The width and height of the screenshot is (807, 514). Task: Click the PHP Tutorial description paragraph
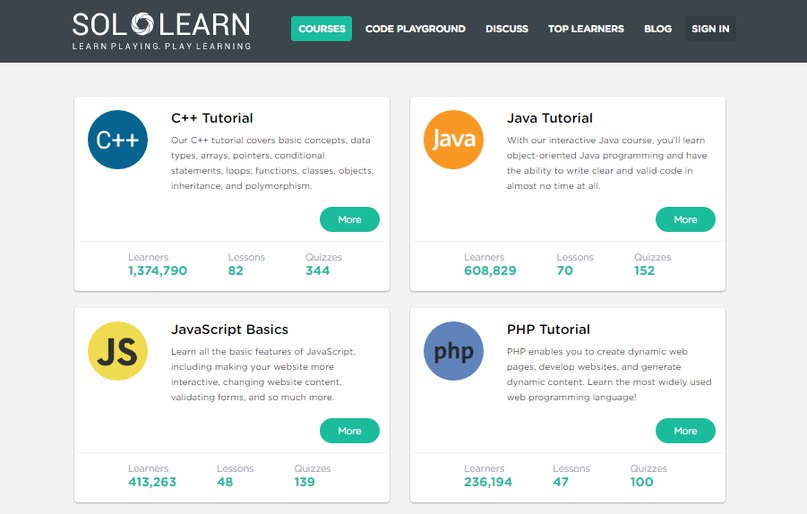click(609, 375)
